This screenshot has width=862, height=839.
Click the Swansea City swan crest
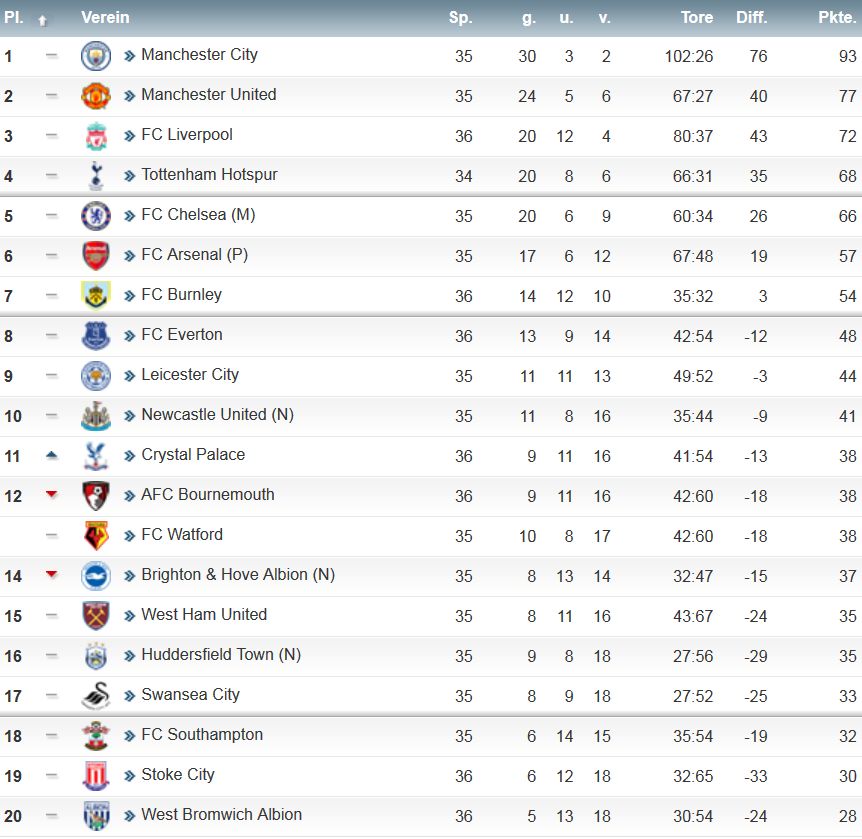[96, 696]
